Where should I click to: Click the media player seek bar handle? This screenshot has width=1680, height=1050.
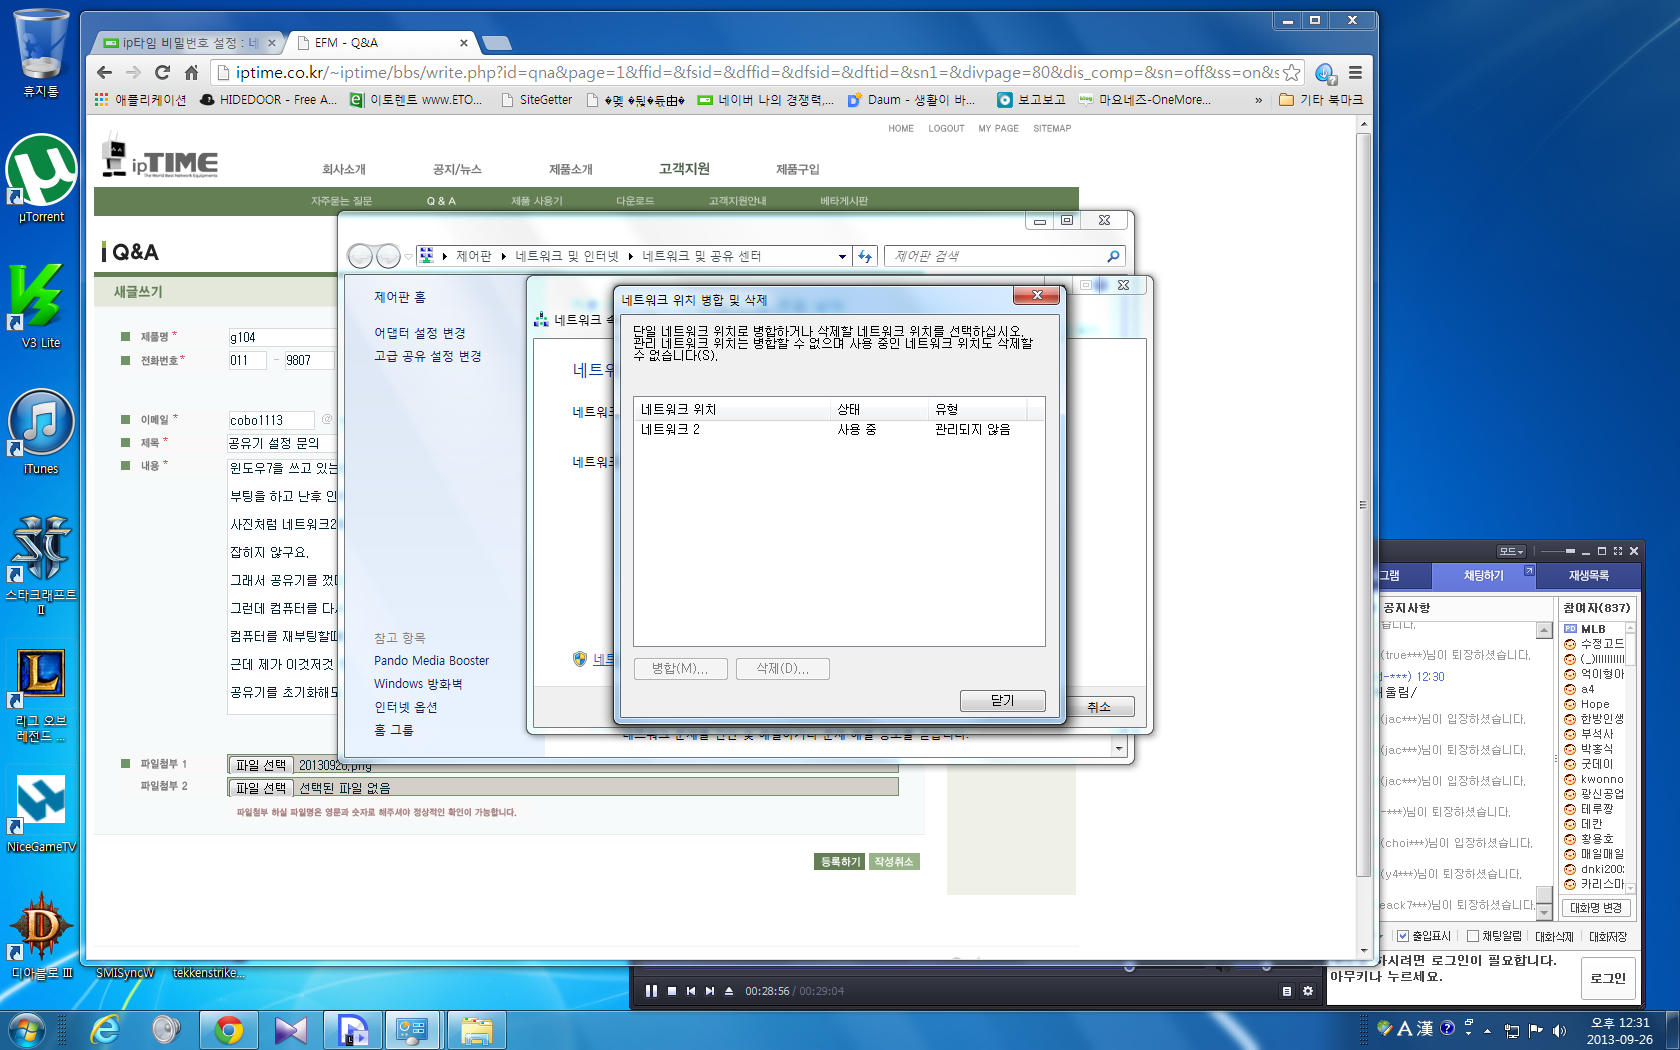pos(1129,967)
